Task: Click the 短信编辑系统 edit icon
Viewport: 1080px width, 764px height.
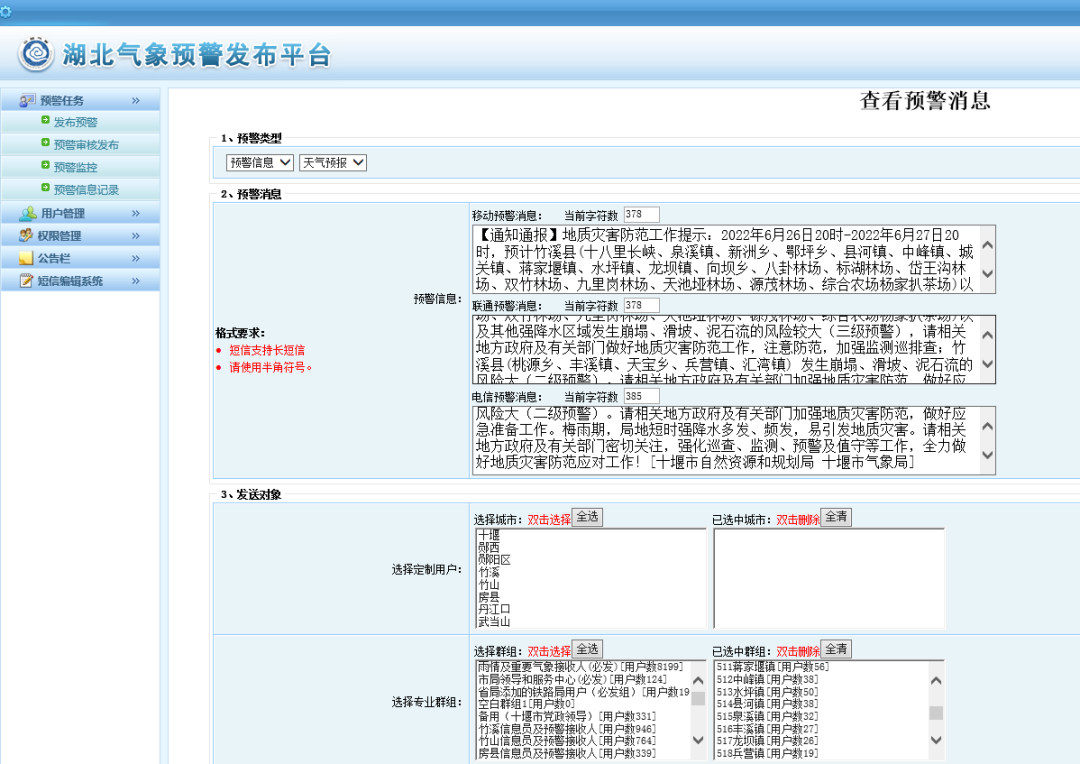Action: [x=27, y=281]
